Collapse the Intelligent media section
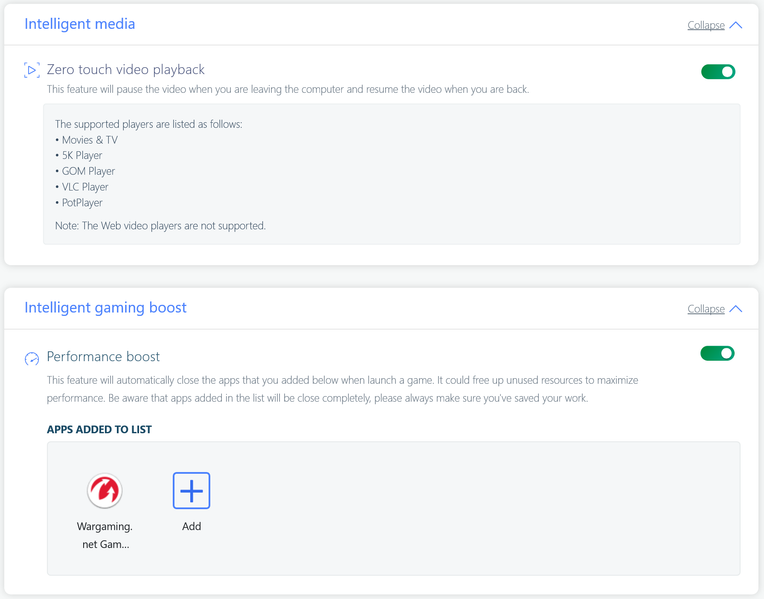 coord(706,25)
